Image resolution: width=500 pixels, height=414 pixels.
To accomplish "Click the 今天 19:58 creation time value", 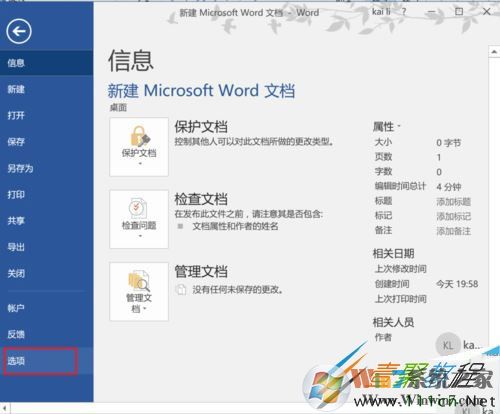I will pyautogui.click(x=457, y=284).
